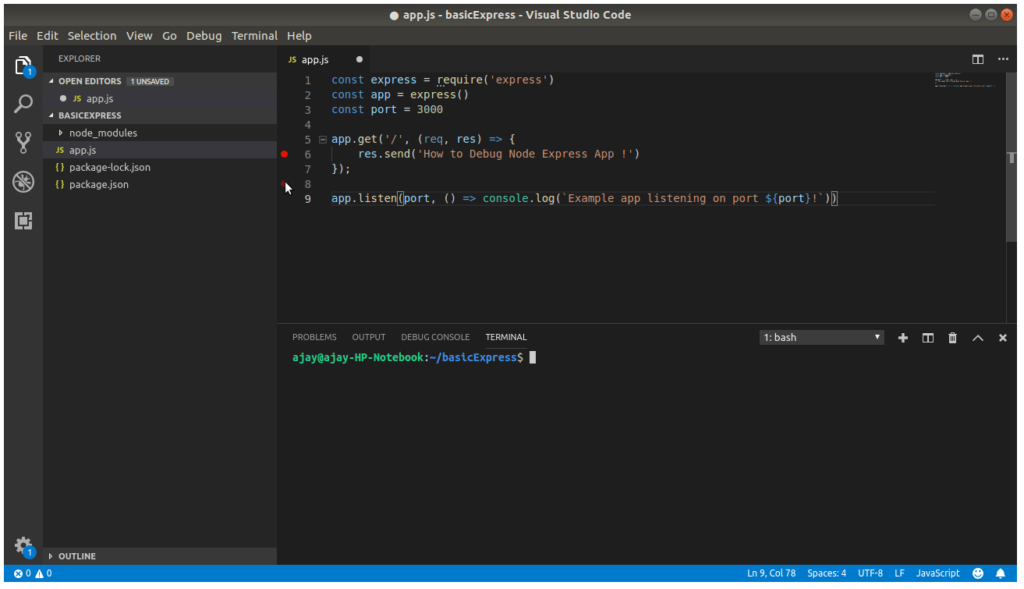Open the Search view in activity bar
This screenshot has height=589, width=1024.
coord(24,104)
